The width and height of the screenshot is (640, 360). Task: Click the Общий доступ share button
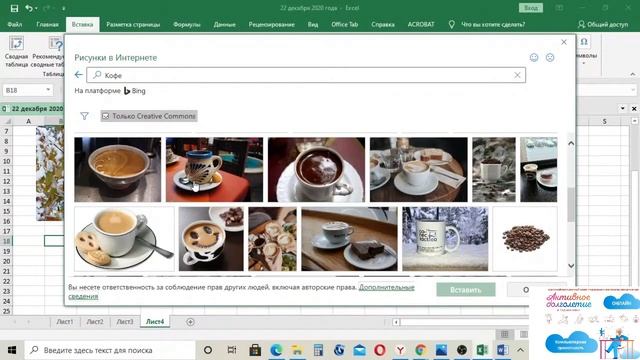[x=603, y=24]
